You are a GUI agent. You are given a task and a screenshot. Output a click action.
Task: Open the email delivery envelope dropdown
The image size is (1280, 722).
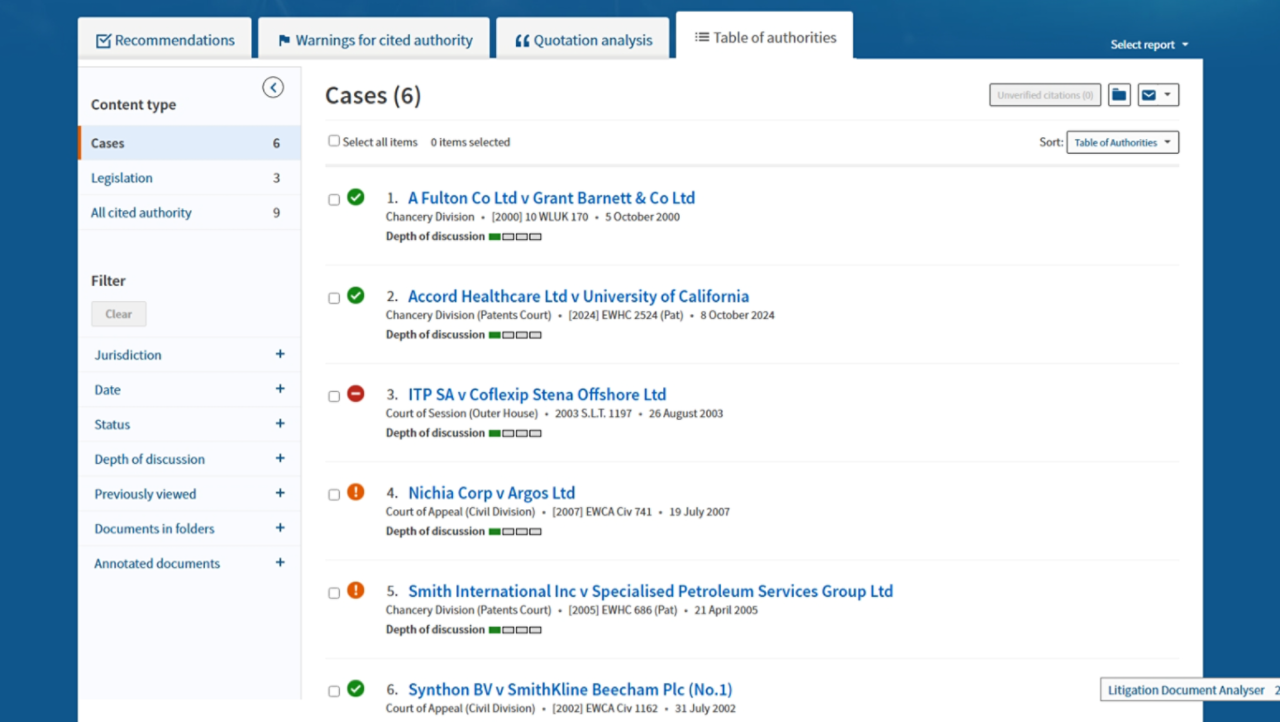pos(1157,95)
